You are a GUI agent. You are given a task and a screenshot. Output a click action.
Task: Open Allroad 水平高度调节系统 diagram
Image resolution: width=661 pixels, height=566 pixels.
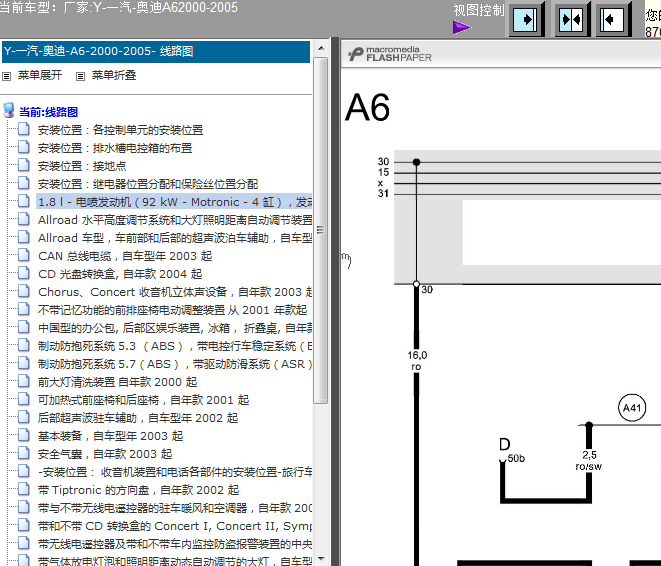(175, 220)
